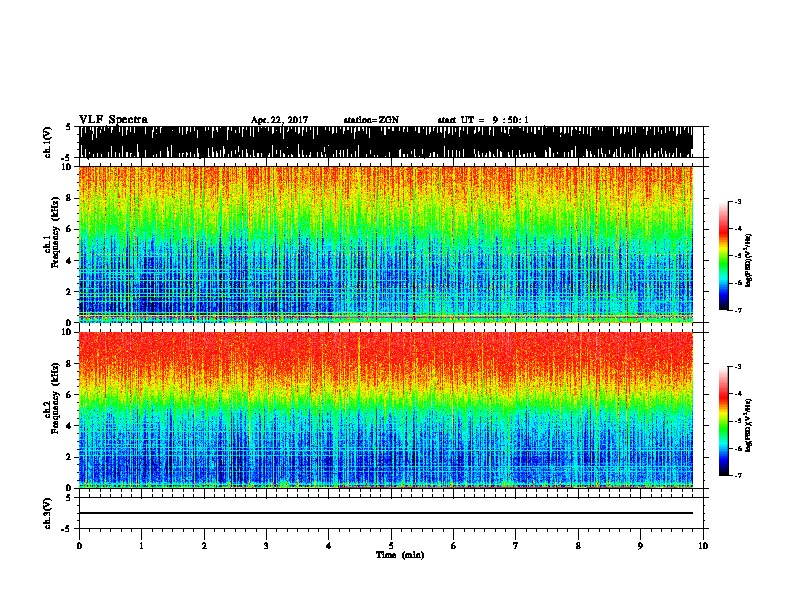Screen dimensions: 792x612
Task: Click the "8" tick on ch.1 frequency axis
Action: 69,198
